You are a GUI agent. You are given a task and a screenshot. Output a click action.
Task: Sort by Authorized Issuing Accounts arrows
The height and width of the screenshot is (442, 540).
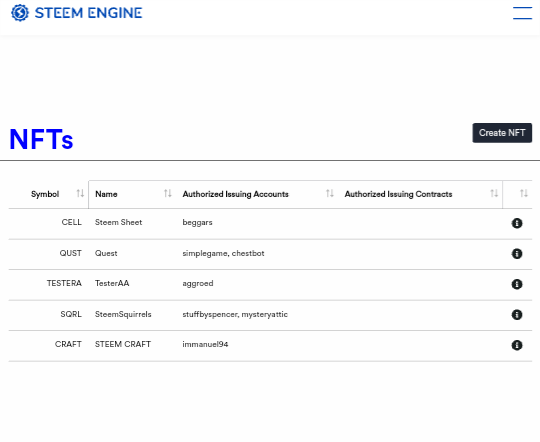click(x=330, y=193)
